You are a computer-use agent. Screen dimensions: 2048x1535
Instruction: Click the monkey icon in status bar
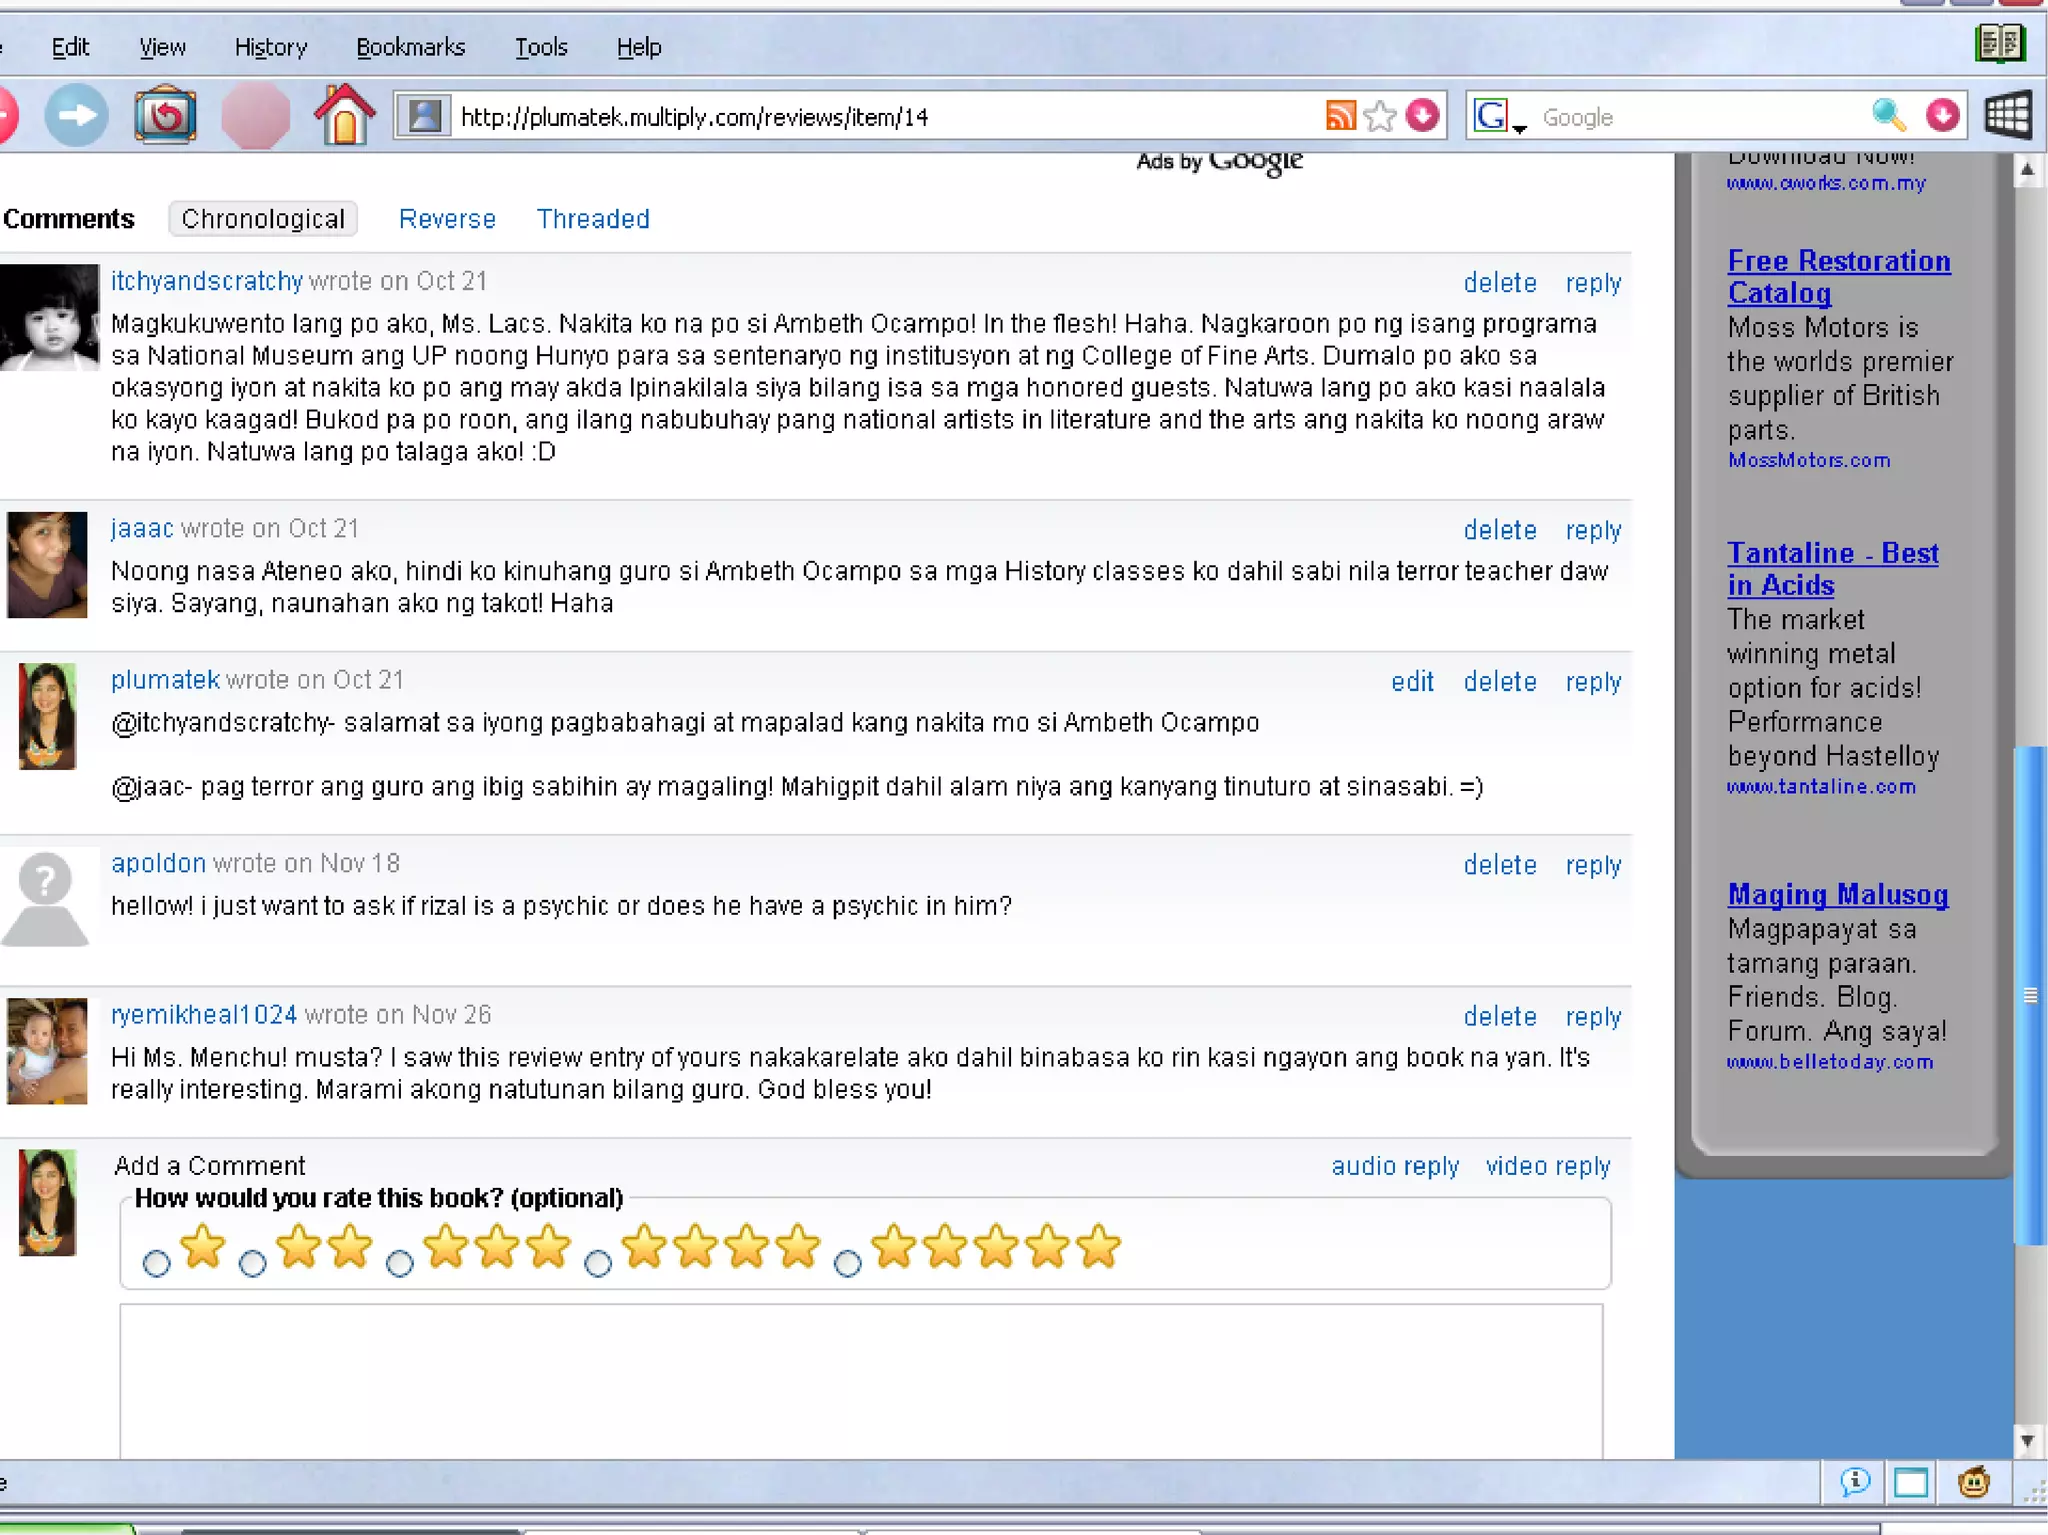1973,1482
